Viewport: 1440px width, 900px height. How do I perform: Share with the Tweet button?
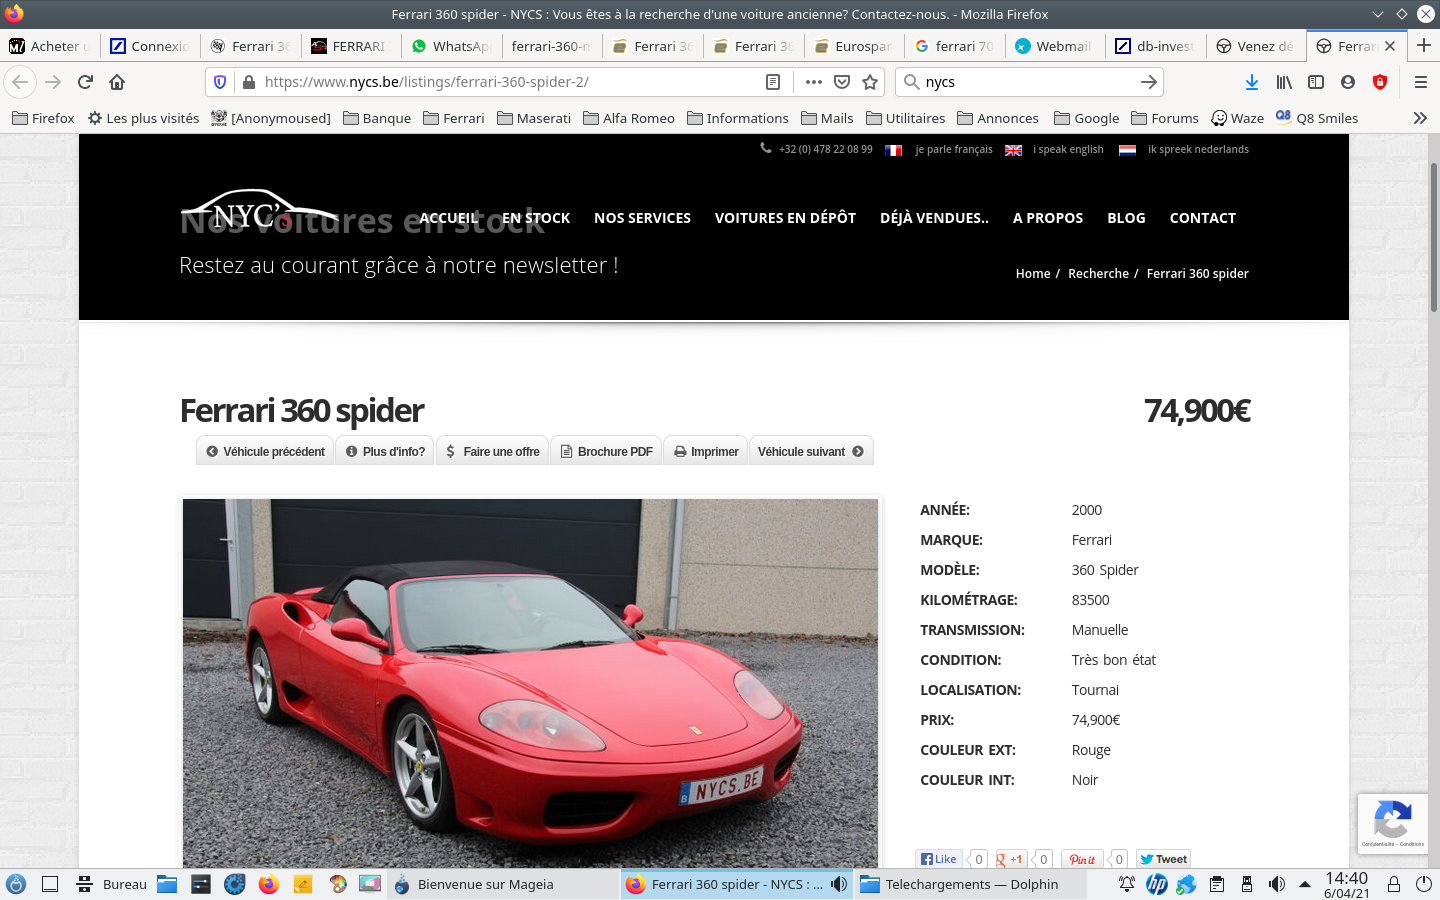click(x=1163, y=859)
